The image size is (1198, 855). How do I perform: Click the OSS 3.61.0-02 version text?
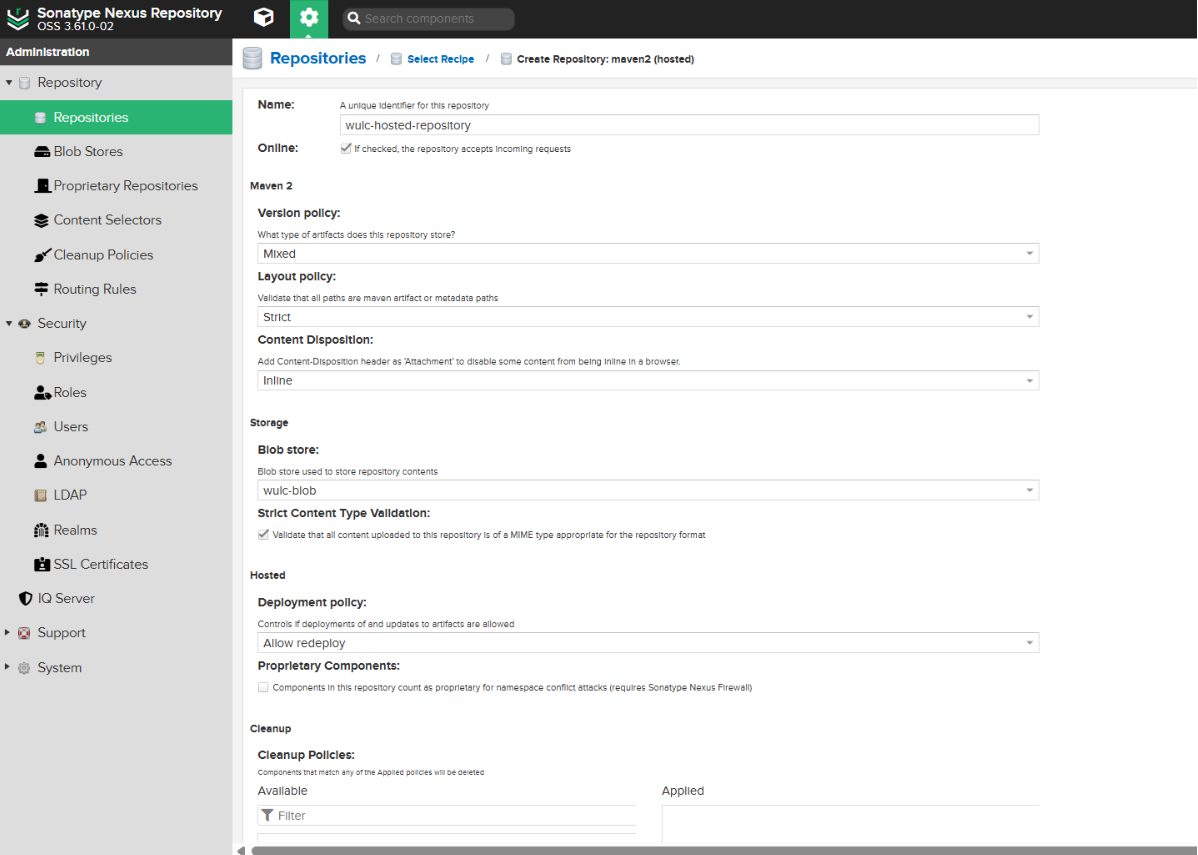pyautogui.click(x=76, y=27)
